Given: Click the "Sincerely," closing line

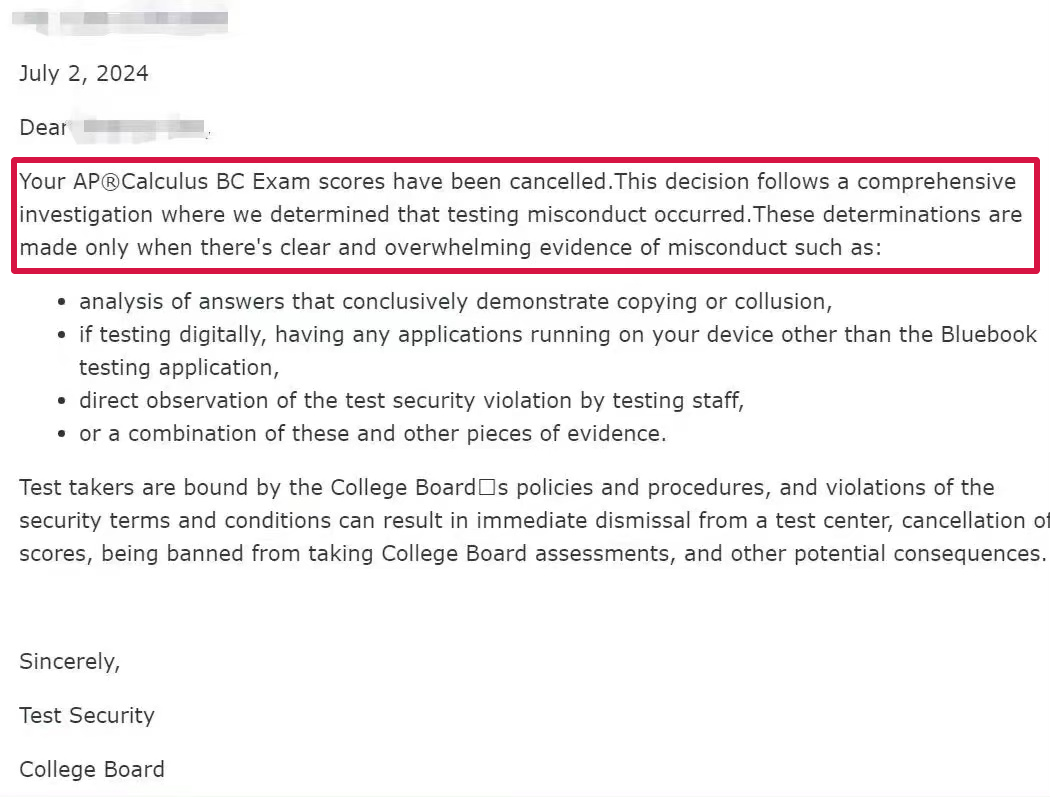Looking at the screenshot, I should click(x=69, y=662).
